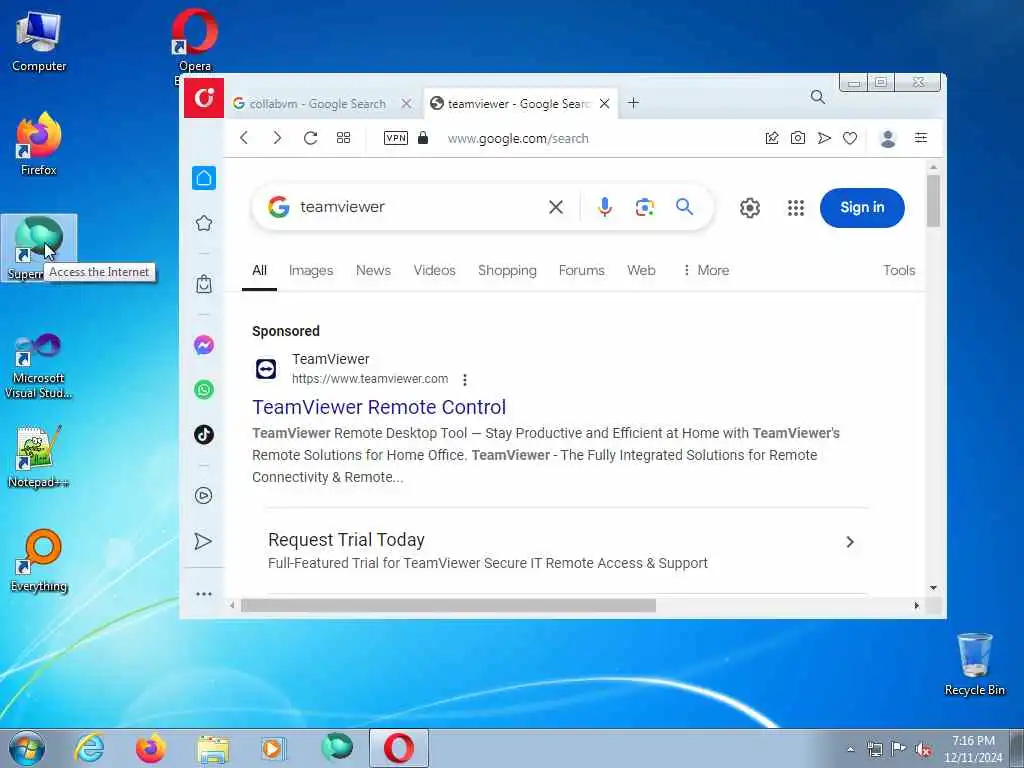This screenshot has width=1024, height=768.
Task: Close the collabvm Google Search tab
Action: coord(406,104)
